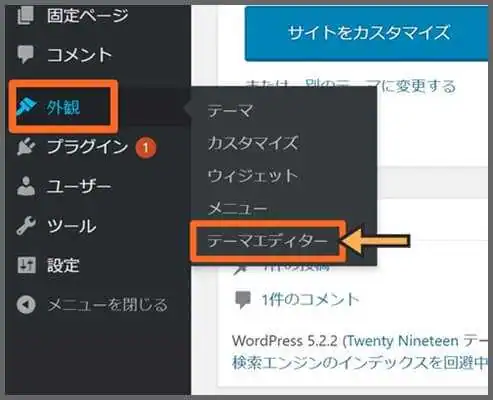Click the 外観 paintbrush icon

[x=27, y=107]
